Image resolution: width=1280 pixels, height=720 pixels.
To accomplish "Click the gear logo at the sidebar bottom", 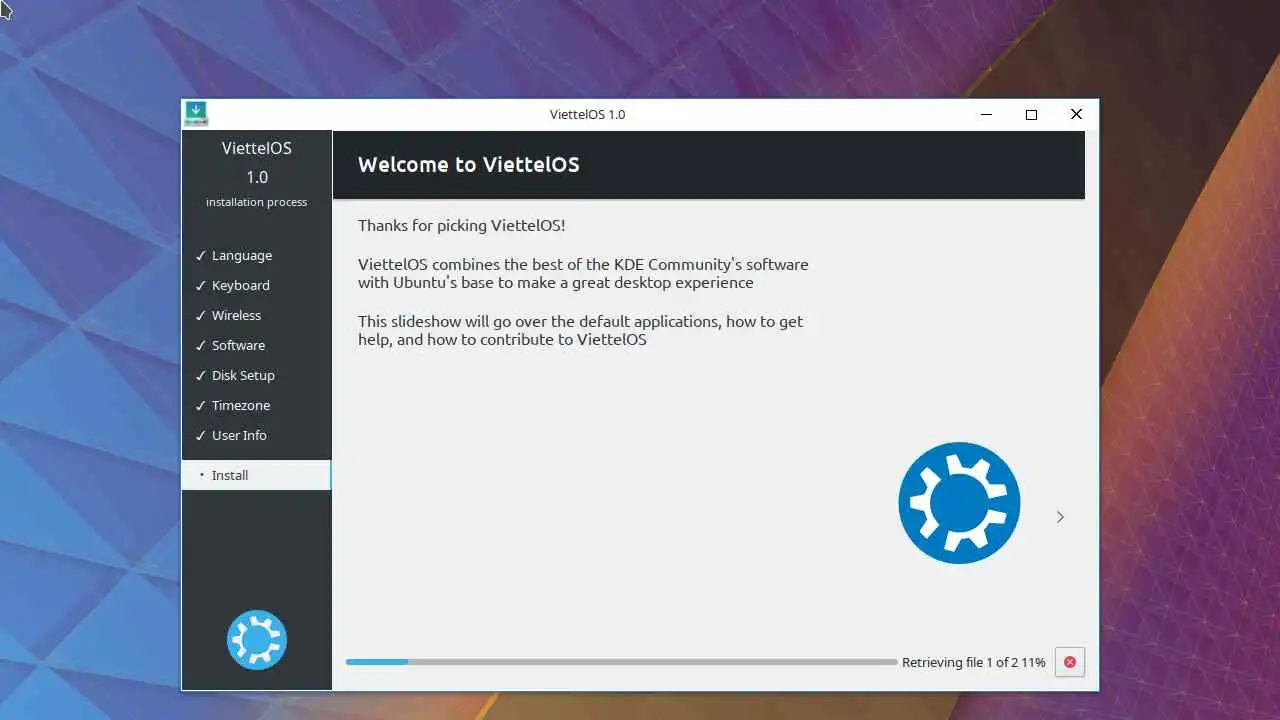I will (257, 640).
